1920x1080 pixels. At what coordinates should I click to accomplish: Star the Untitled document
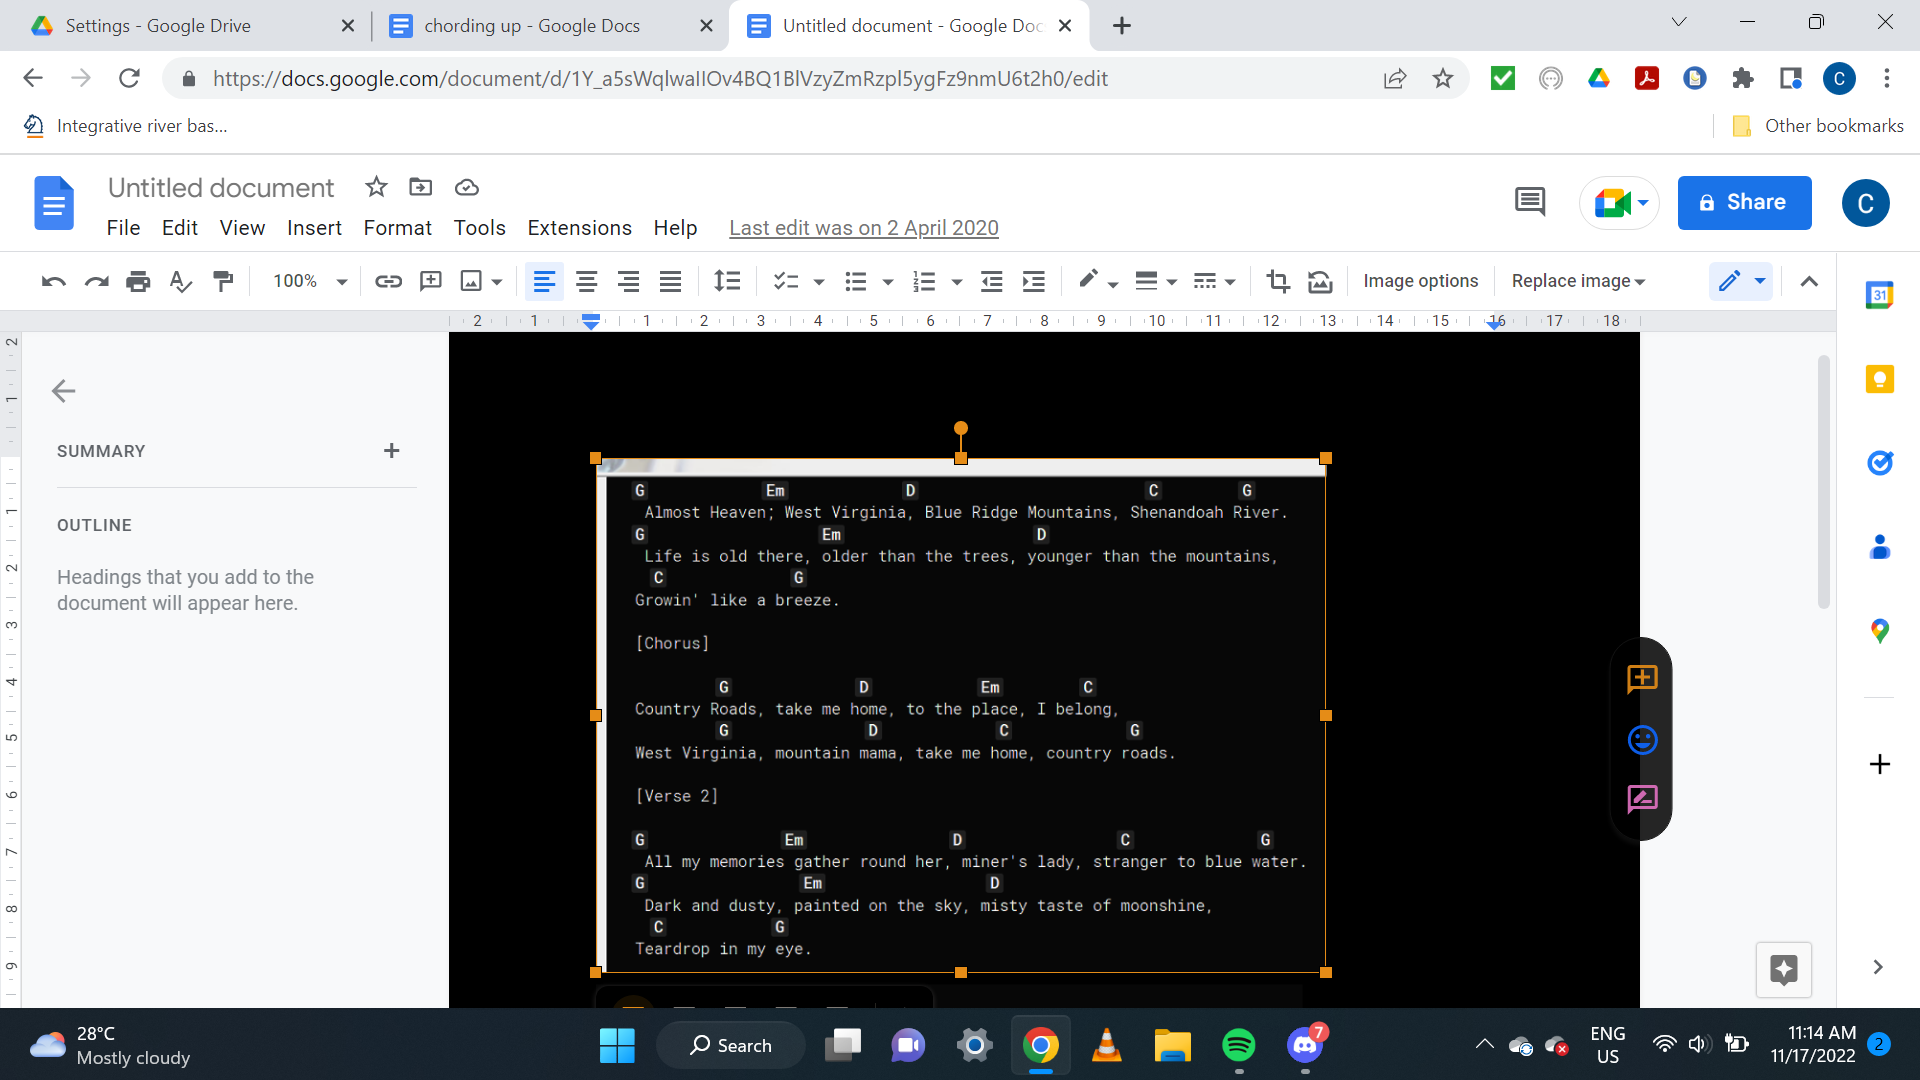(376, 187)
